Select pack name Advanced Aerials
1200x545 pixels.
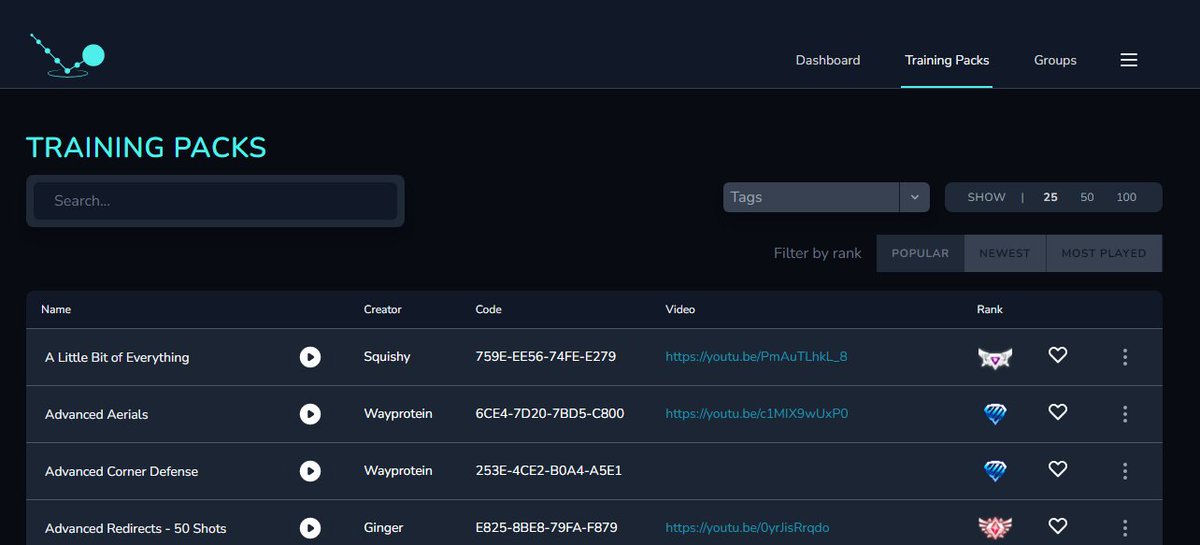(x=97, y=414)
